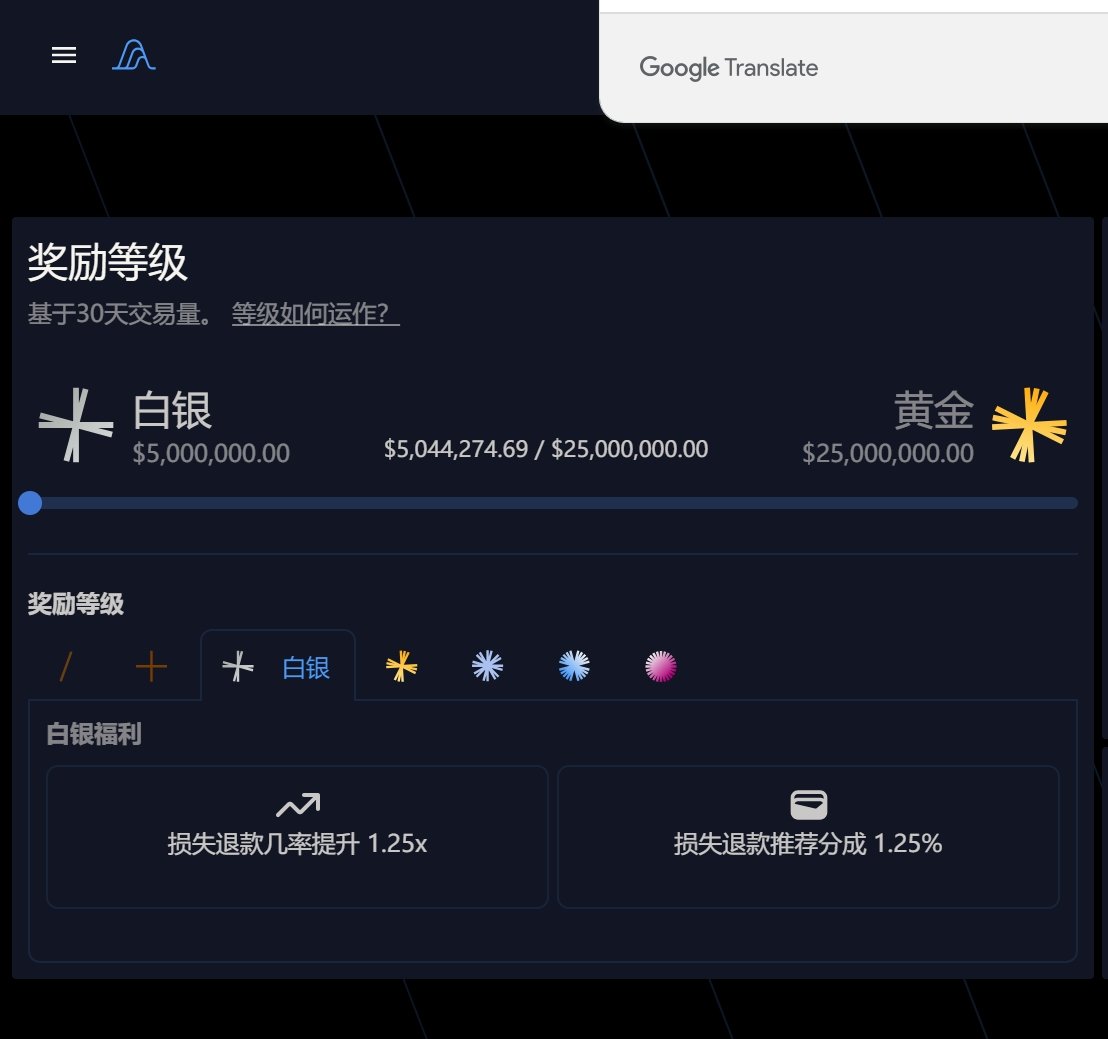The height and width of the screenshot is (1039, 1108).
Task: Switch to the 白银 tier tab
Action: pyautogui.click(x=277, y=667)
